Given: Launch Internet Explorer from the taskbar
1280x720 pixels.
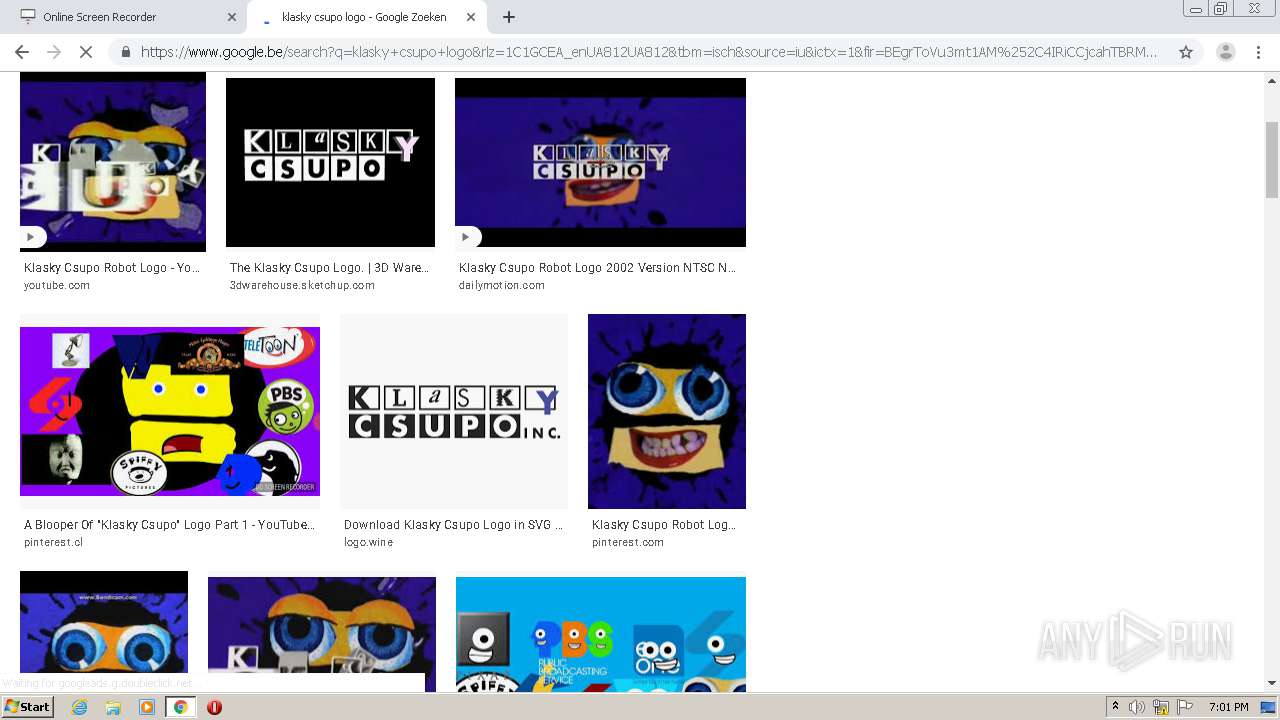Looking at the screenshot, I should pos(79,707).
